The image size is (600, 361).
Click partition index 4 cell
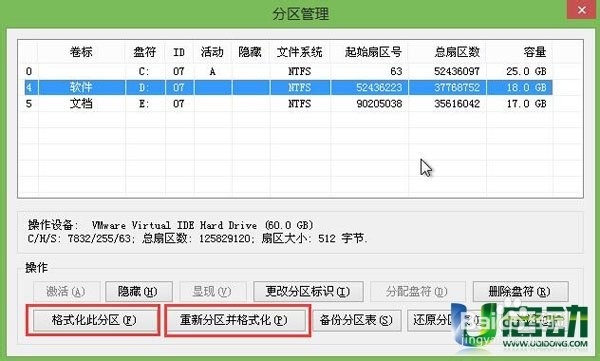click(x=29, y=87)
